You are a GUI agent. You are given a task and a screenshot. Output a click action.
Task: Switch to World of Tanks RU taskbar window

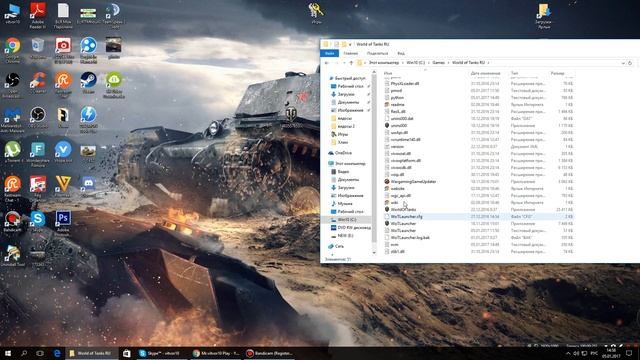tap(92, 353)
